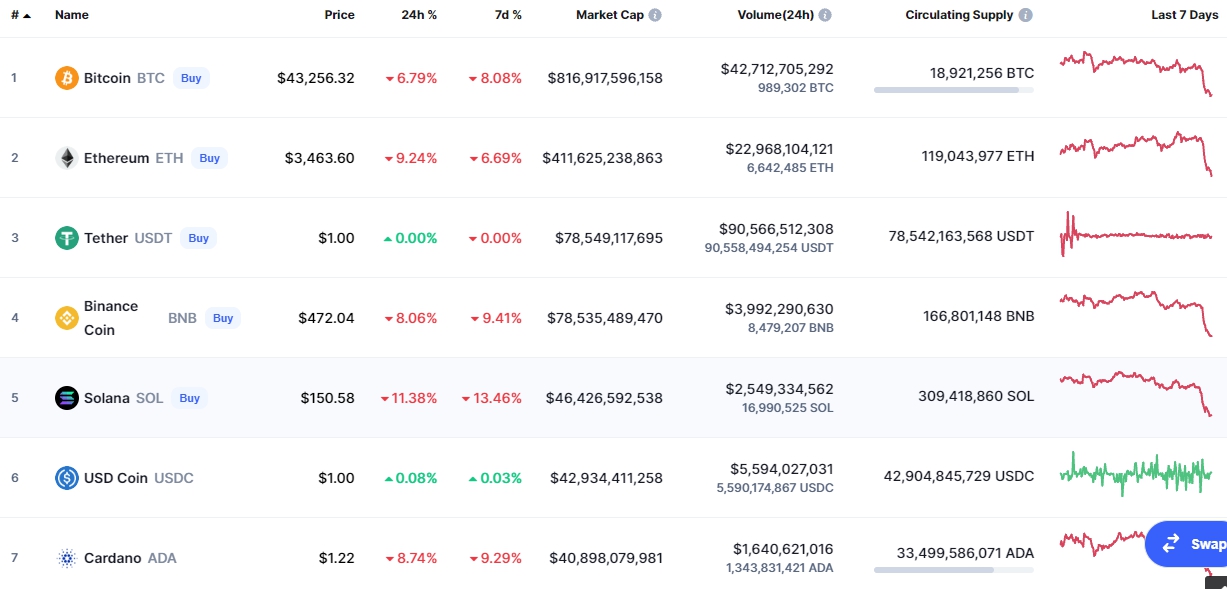Open the Volume(24h) info icon
This screenshot has width=1227, height=589.
[x=825, y=16]
